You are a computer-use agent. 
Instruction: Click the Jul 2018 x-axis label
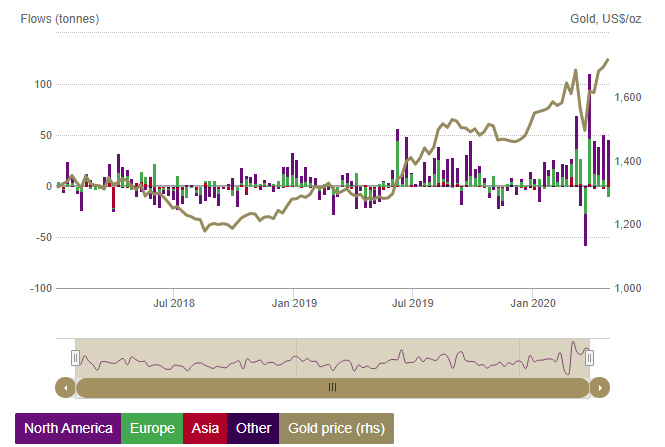173,302
